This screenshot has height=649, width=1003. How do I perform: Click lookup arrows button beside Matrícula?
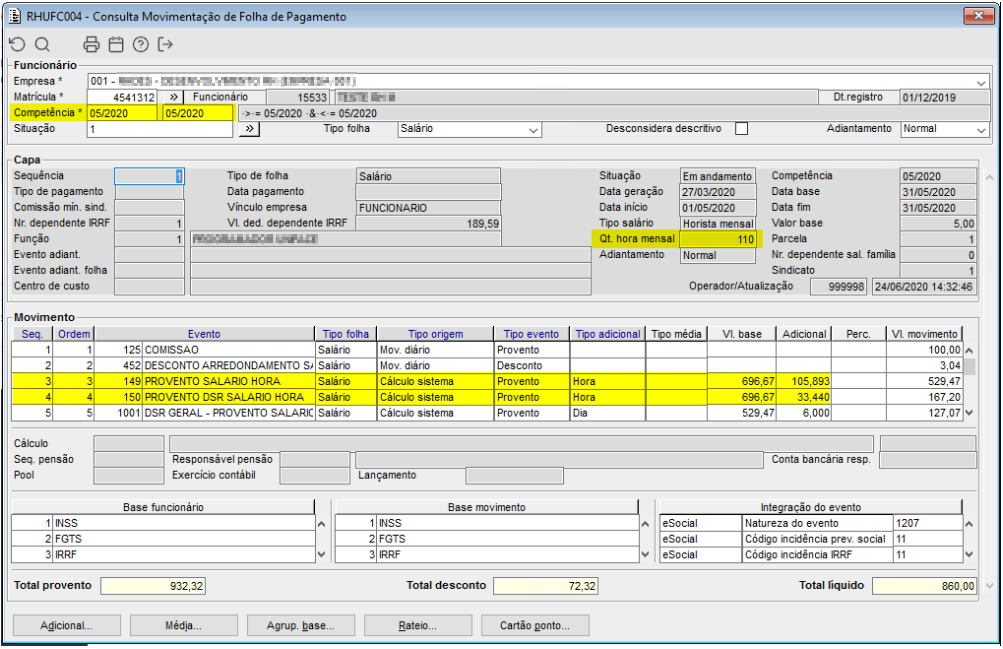[173, 97]
